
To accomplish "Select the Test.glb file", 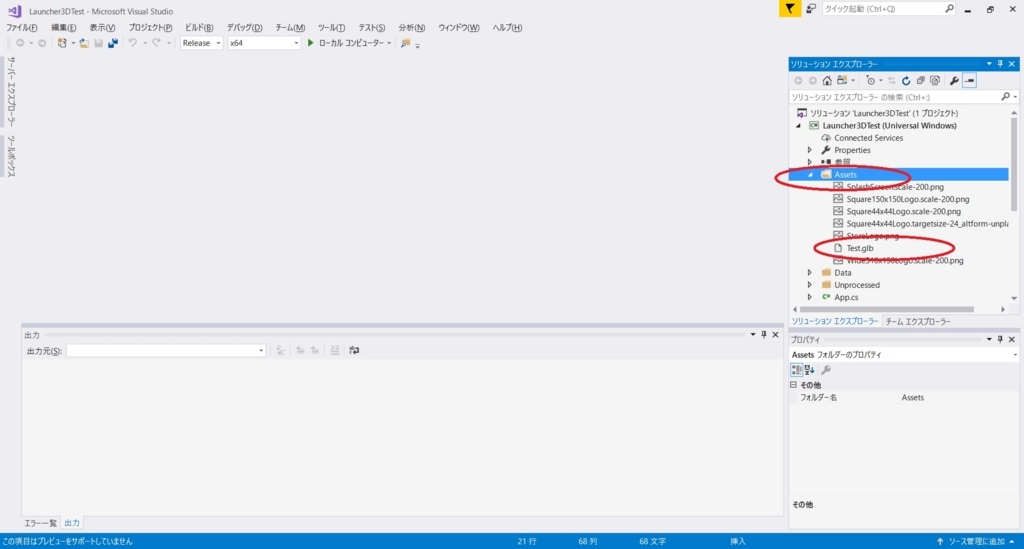I will 859,249.
